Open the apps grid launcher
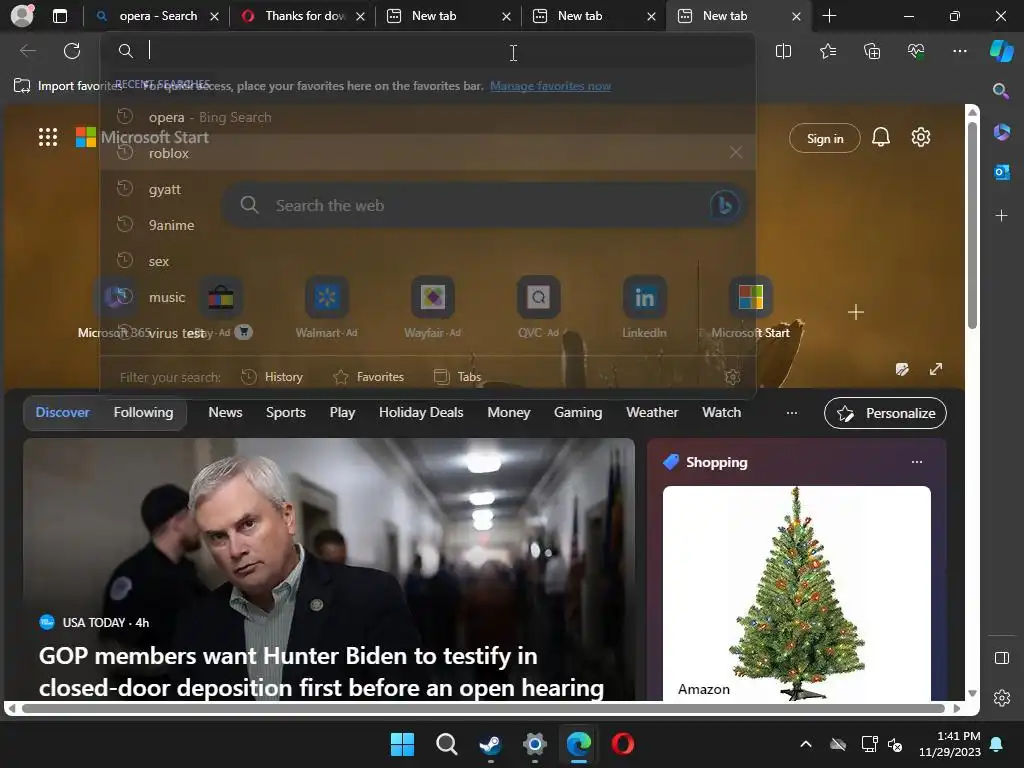The width and height of the screenshot is (1024, 768). [48, 137]
